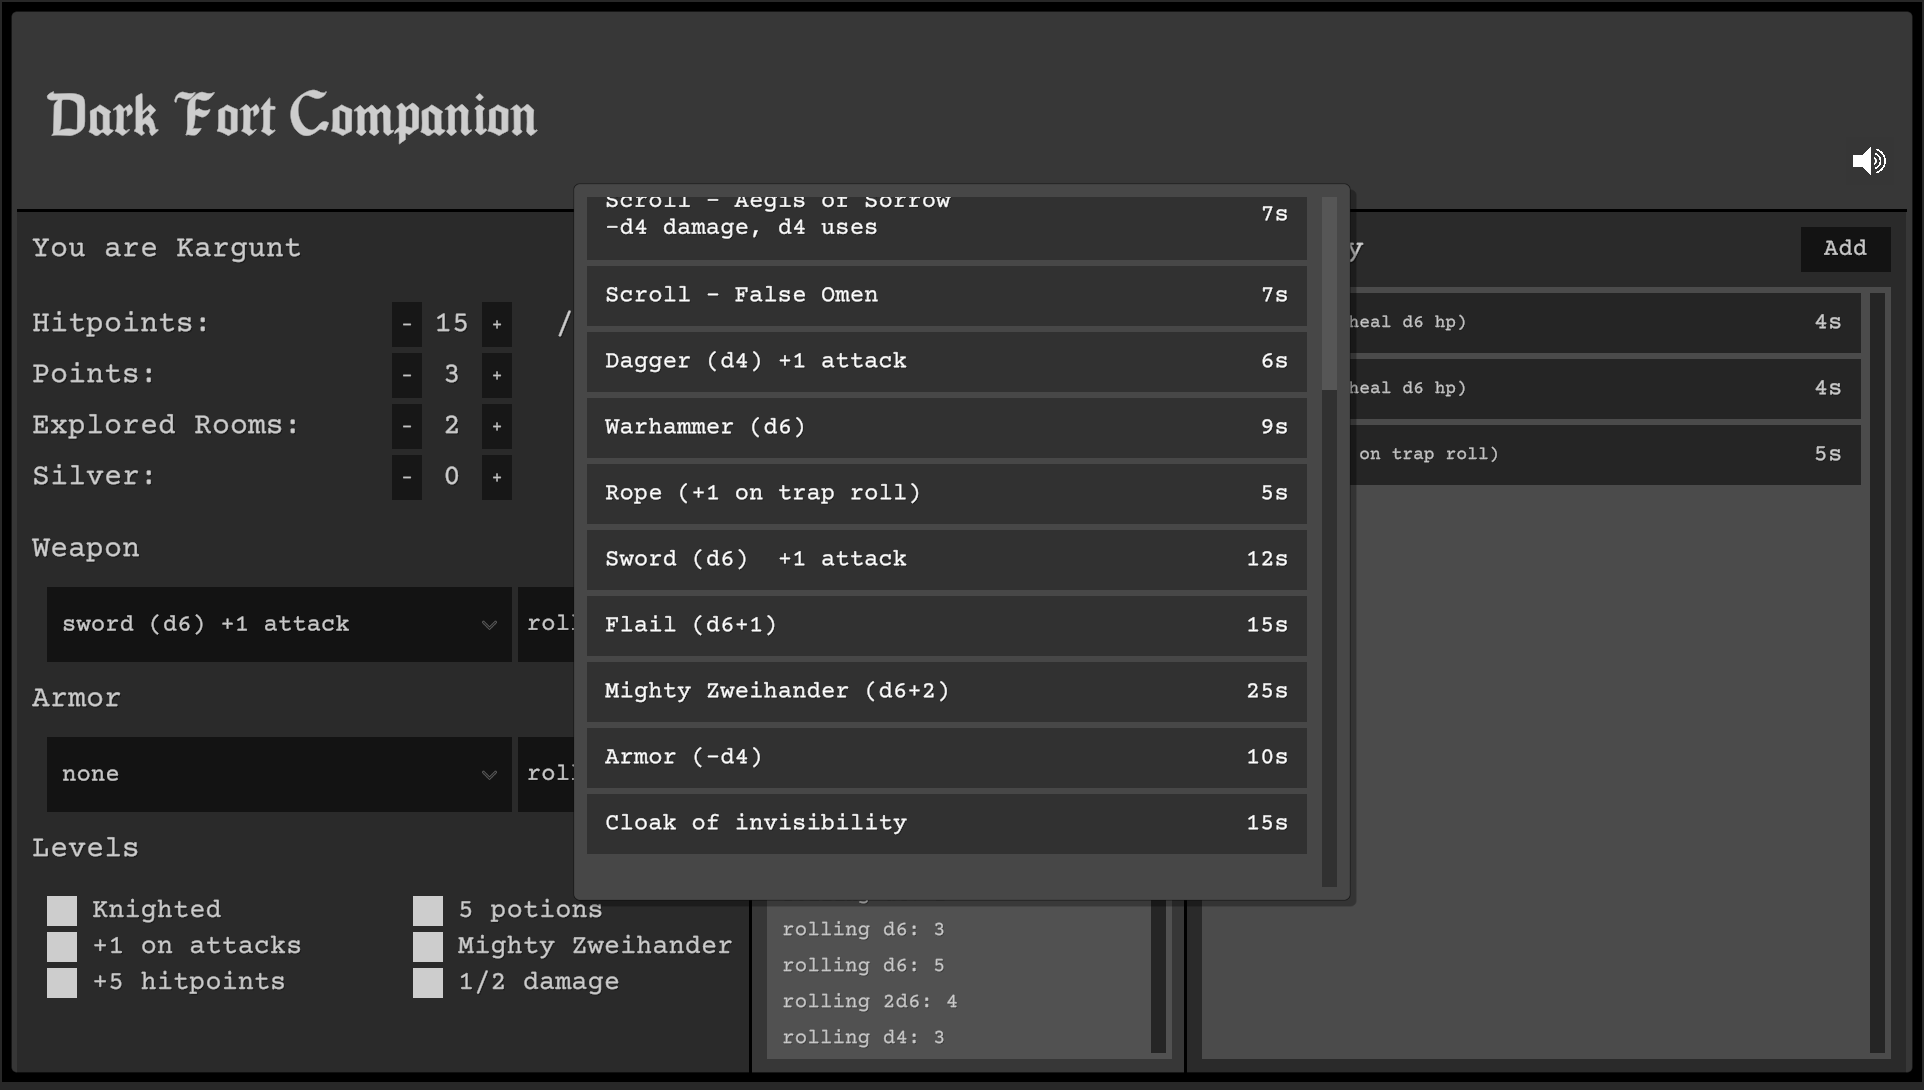Viewport: 1924px width, 1090px height.
Task: Pick Mighty Zweihander (d6+2) for 25s
Action: pyautogui.click(x=946, y=691)
